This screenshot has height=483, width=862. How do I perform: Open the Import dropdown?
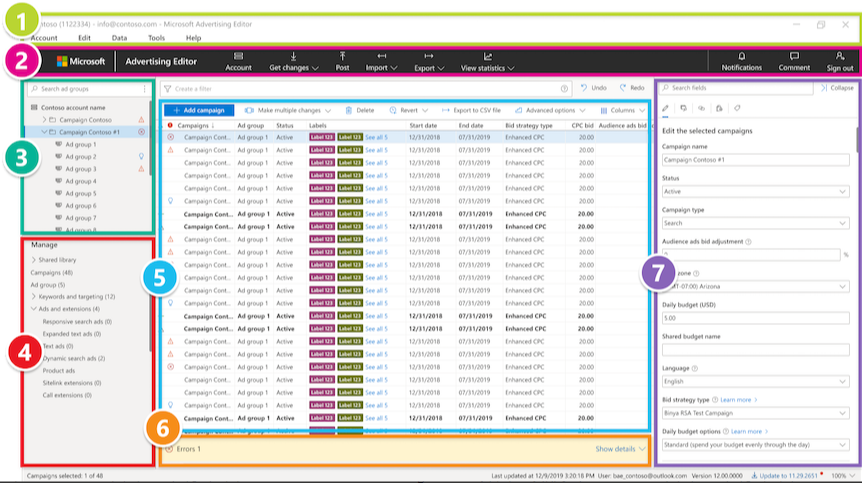pyautogui.click(x=381, y=61)
